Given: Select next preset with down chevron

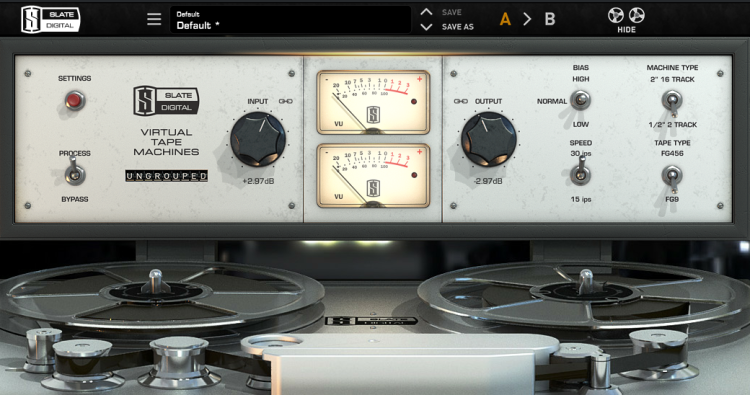Looking at the screenshot, I should coord(426,27).
